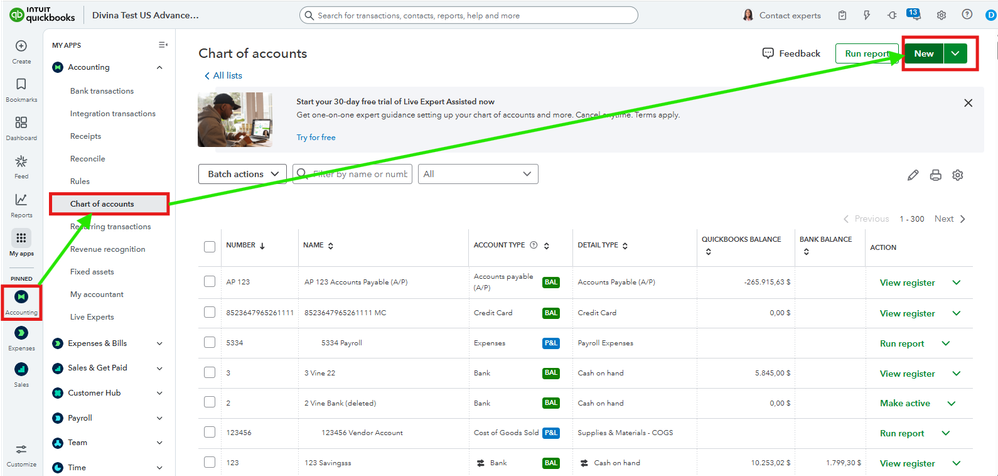Image resolution: width=998 pixels, height=476 pixels.
Task: Expand the Payroll section
Action: 159,418
